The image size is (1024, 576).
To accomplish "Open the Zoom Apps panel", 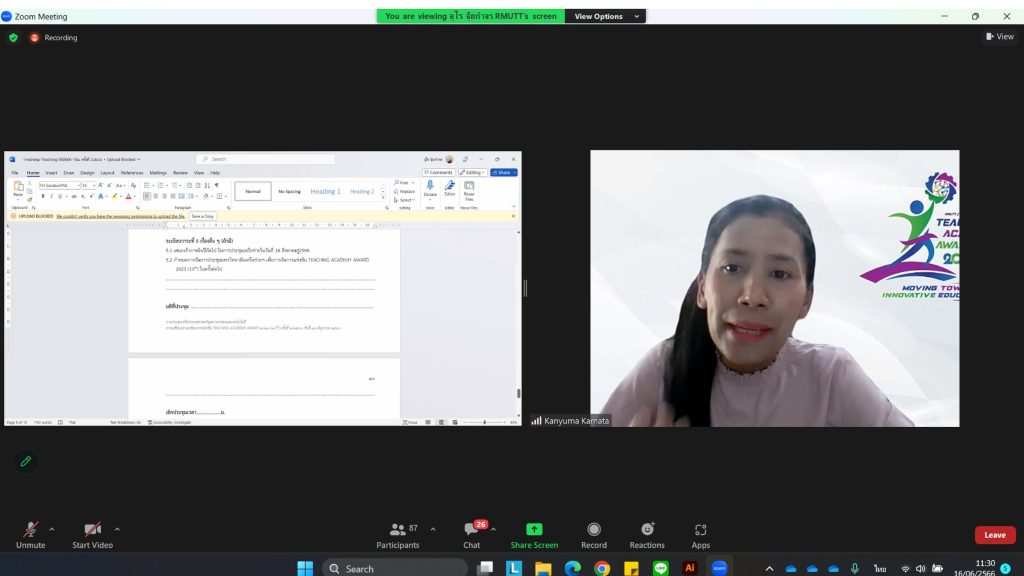I will (x=700, y=531).
